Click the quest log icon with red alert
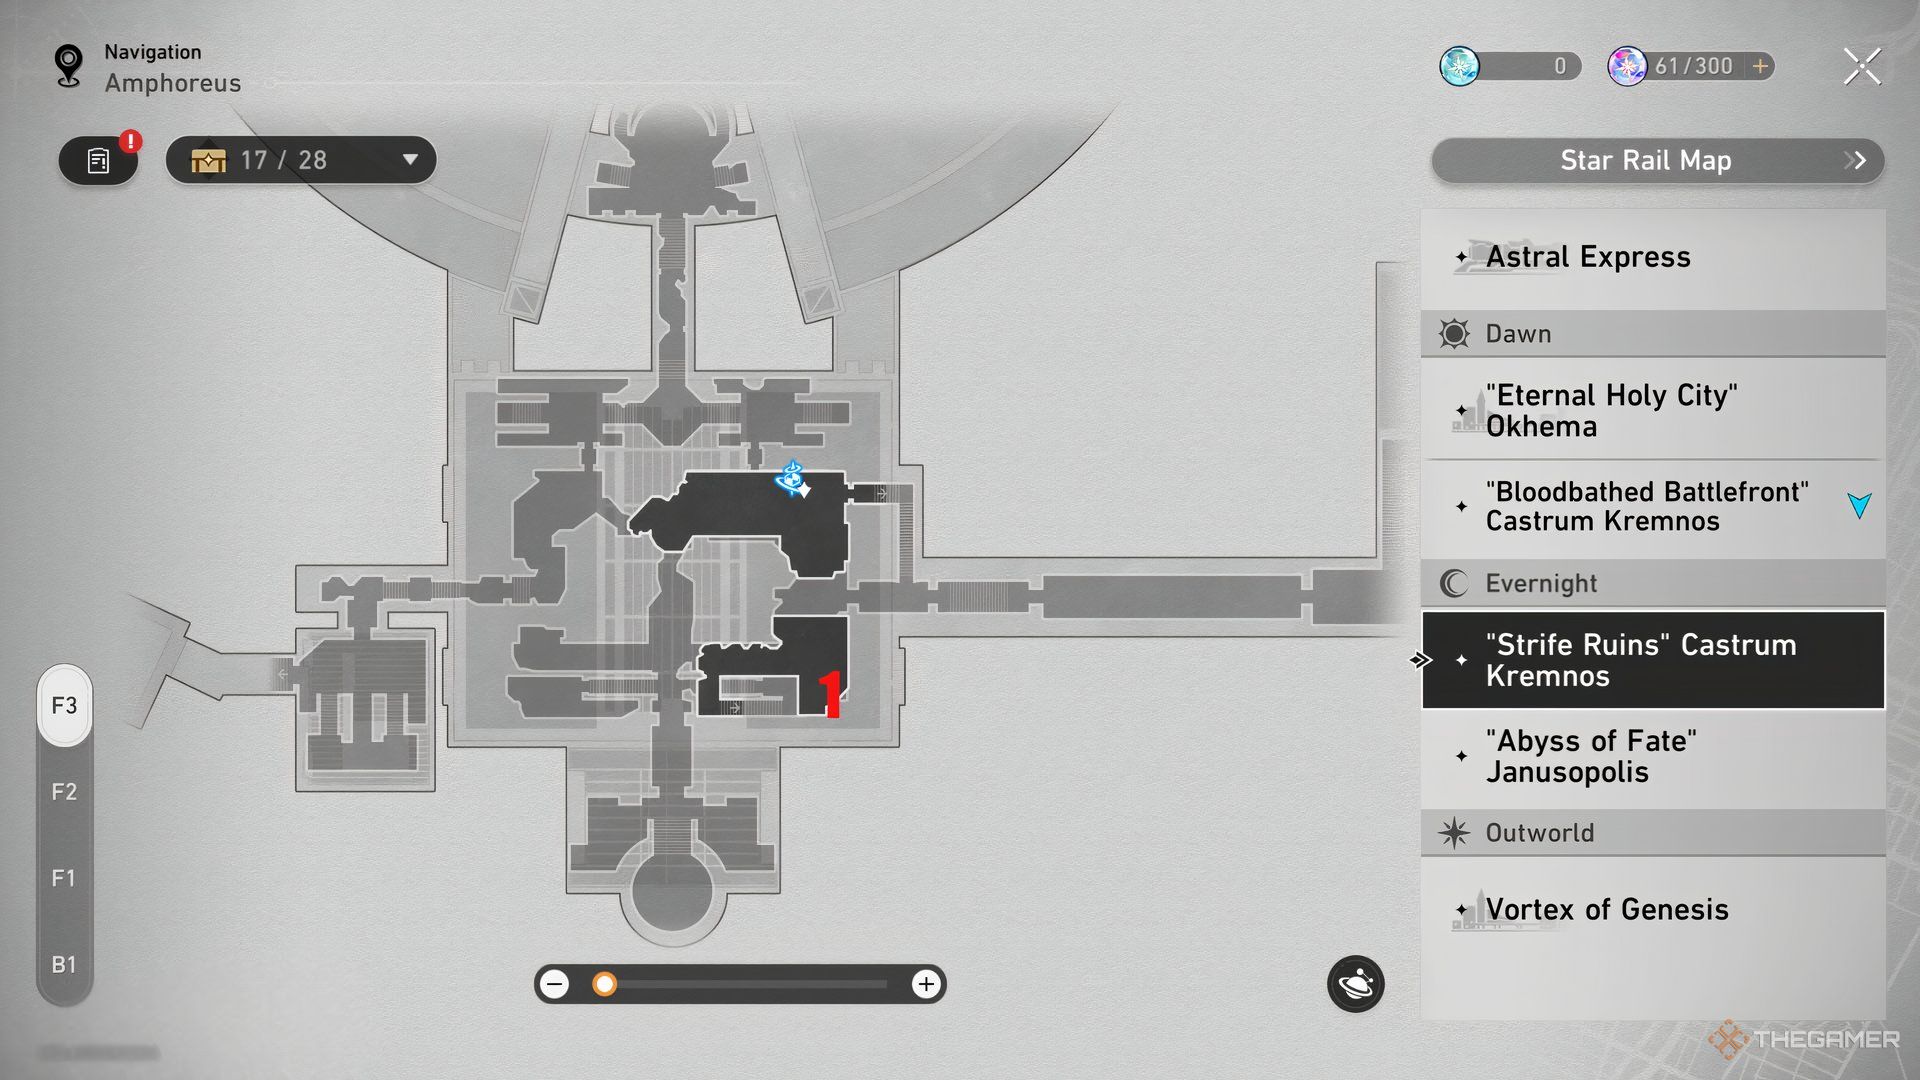Viewport: 1920px width, 1080px height. click(x=99, y=161)
